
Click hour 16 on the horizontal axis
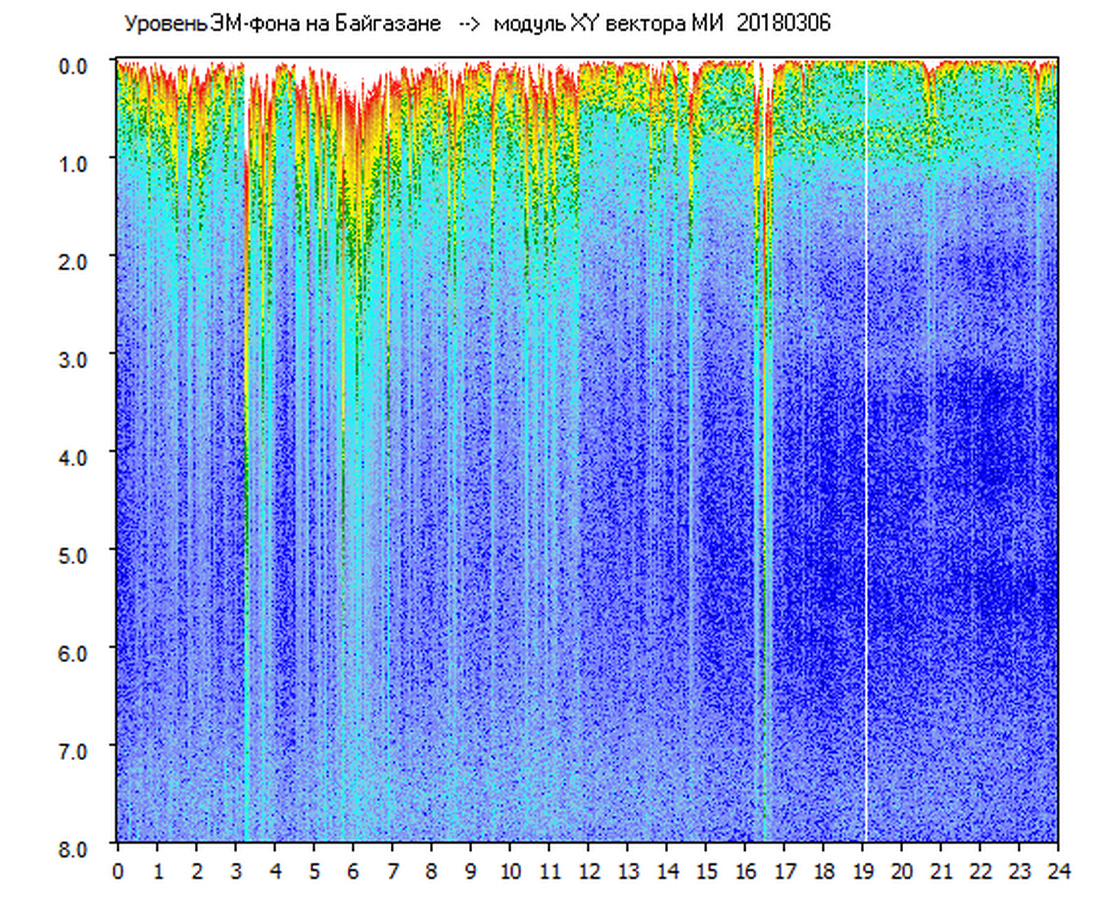745,871
